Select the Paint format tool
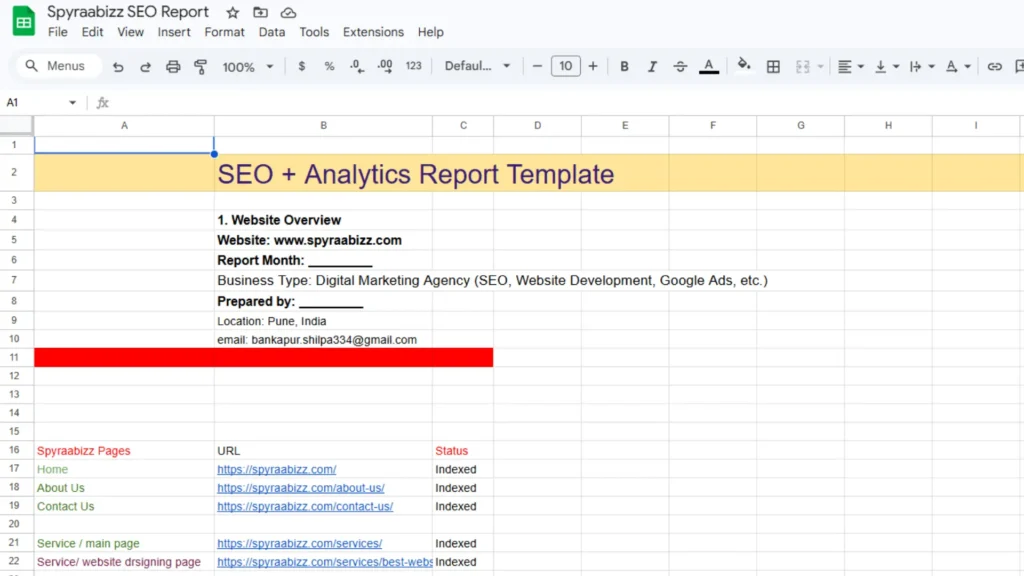Image resolution: width=1024 pixels, height=576 pixels. (198, 65)
